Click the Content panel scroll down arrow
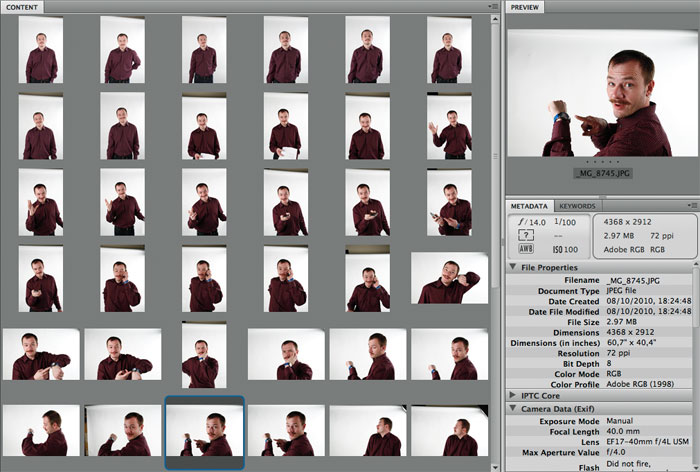This screenshot has height=472, width=700. [493, 465]
